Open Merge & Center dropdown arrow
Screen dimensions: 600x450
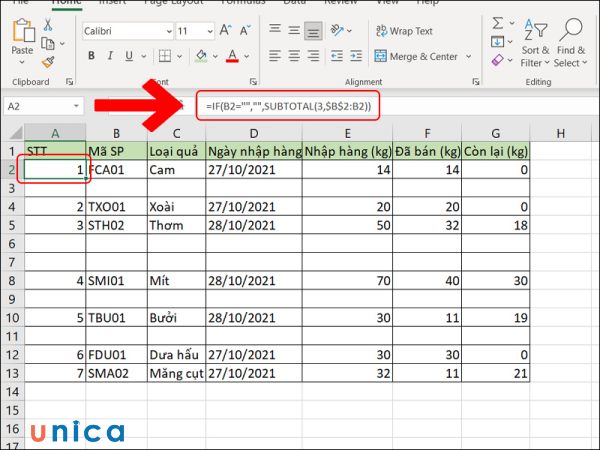point(468,57)
